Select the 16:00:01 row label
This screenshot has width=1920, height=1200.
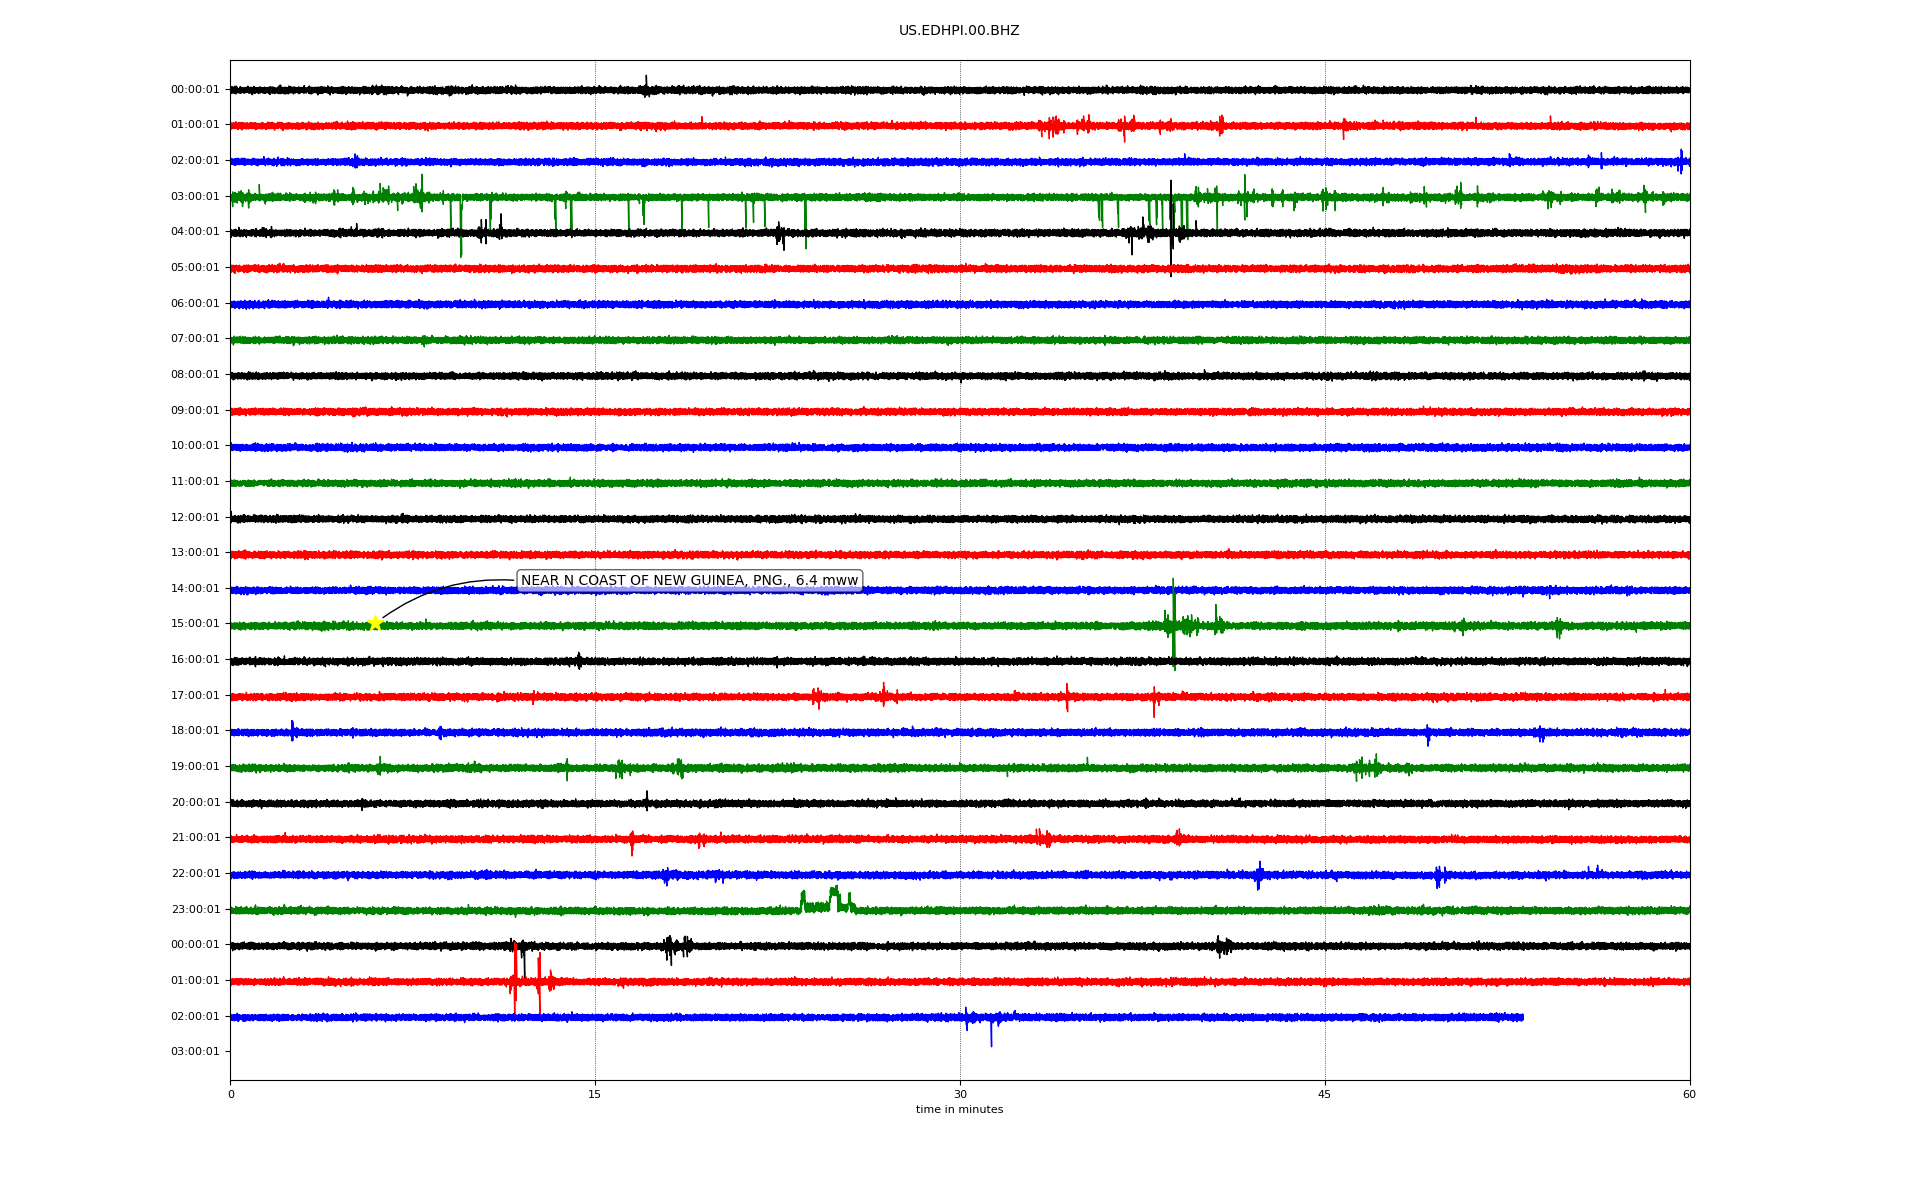coord(195,660)
